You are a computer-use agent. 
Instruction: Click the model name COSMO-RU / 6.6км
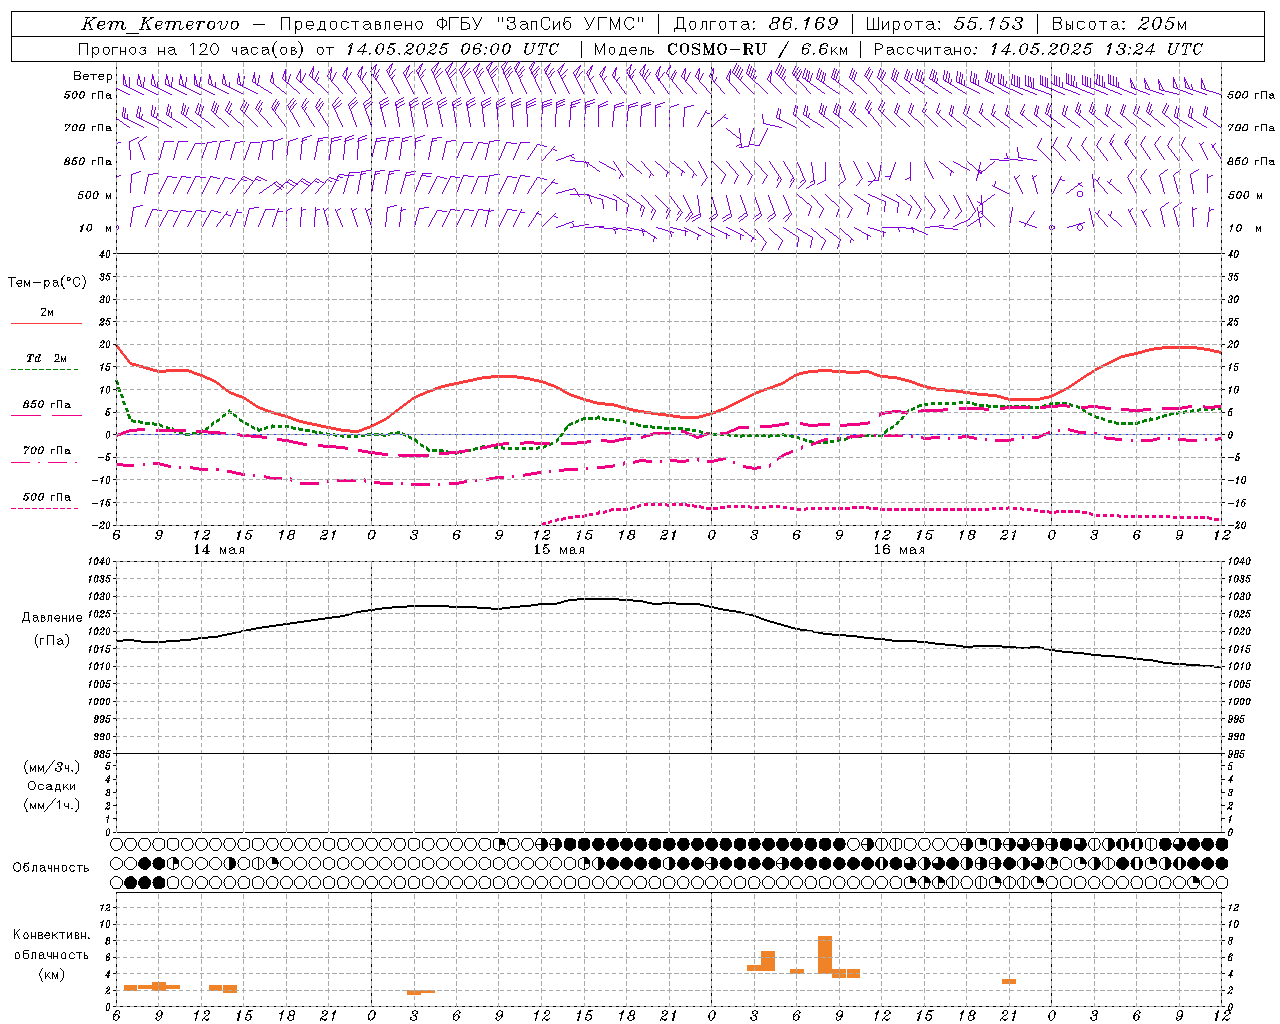tap(758, 49)
